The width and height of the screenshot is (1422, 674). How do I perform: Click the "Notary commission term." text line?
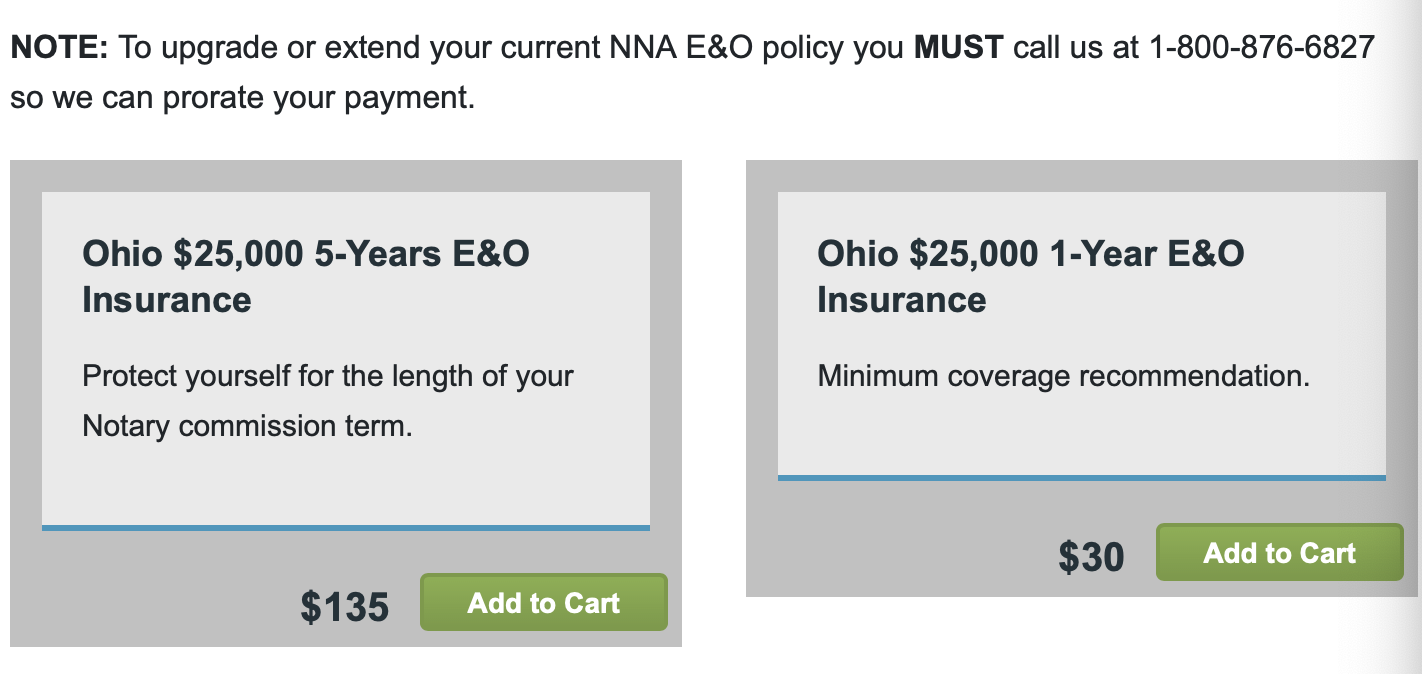coord(247,426)
